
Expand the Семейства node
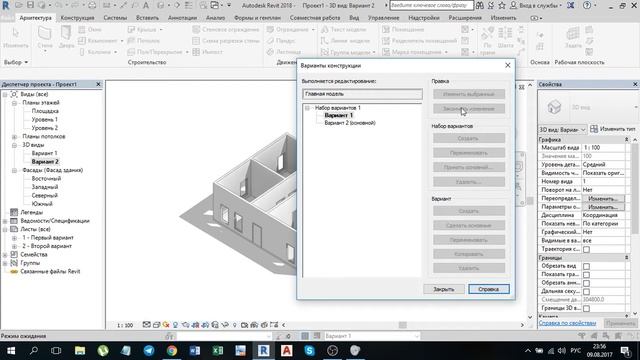point(5,255)
